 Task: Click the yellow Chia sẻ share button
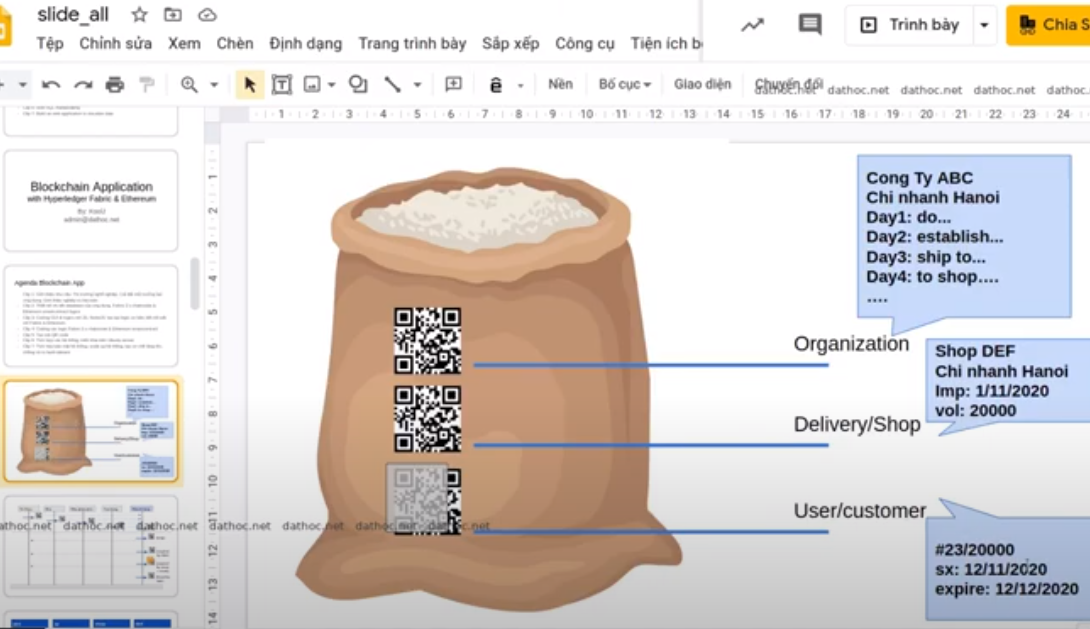click(1048, 25)
